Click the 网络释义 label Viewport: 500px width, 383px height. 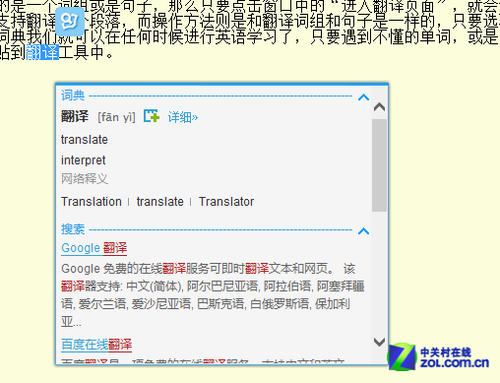pyautogui.click(x=85, y=179)
